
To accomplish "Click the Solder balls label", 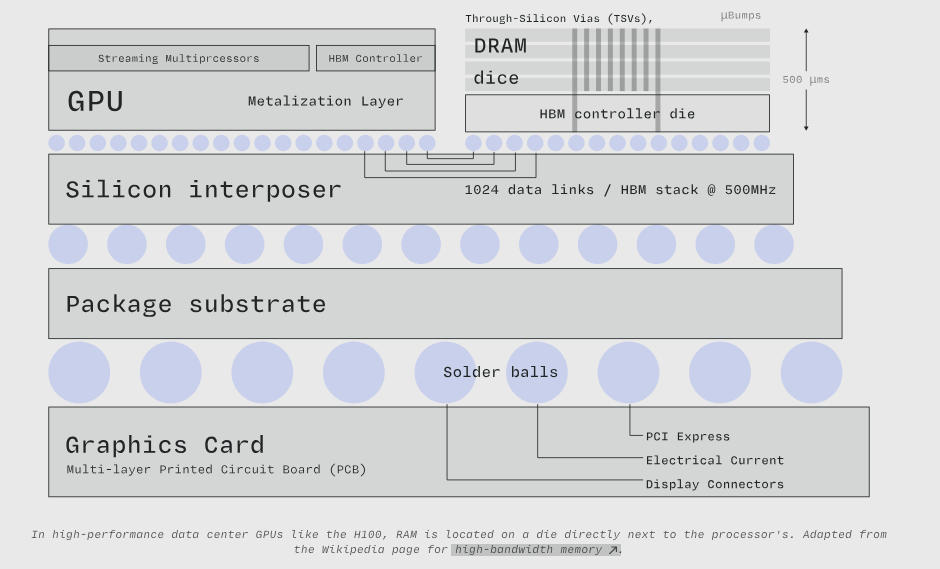I will click(x=500, y=372).
